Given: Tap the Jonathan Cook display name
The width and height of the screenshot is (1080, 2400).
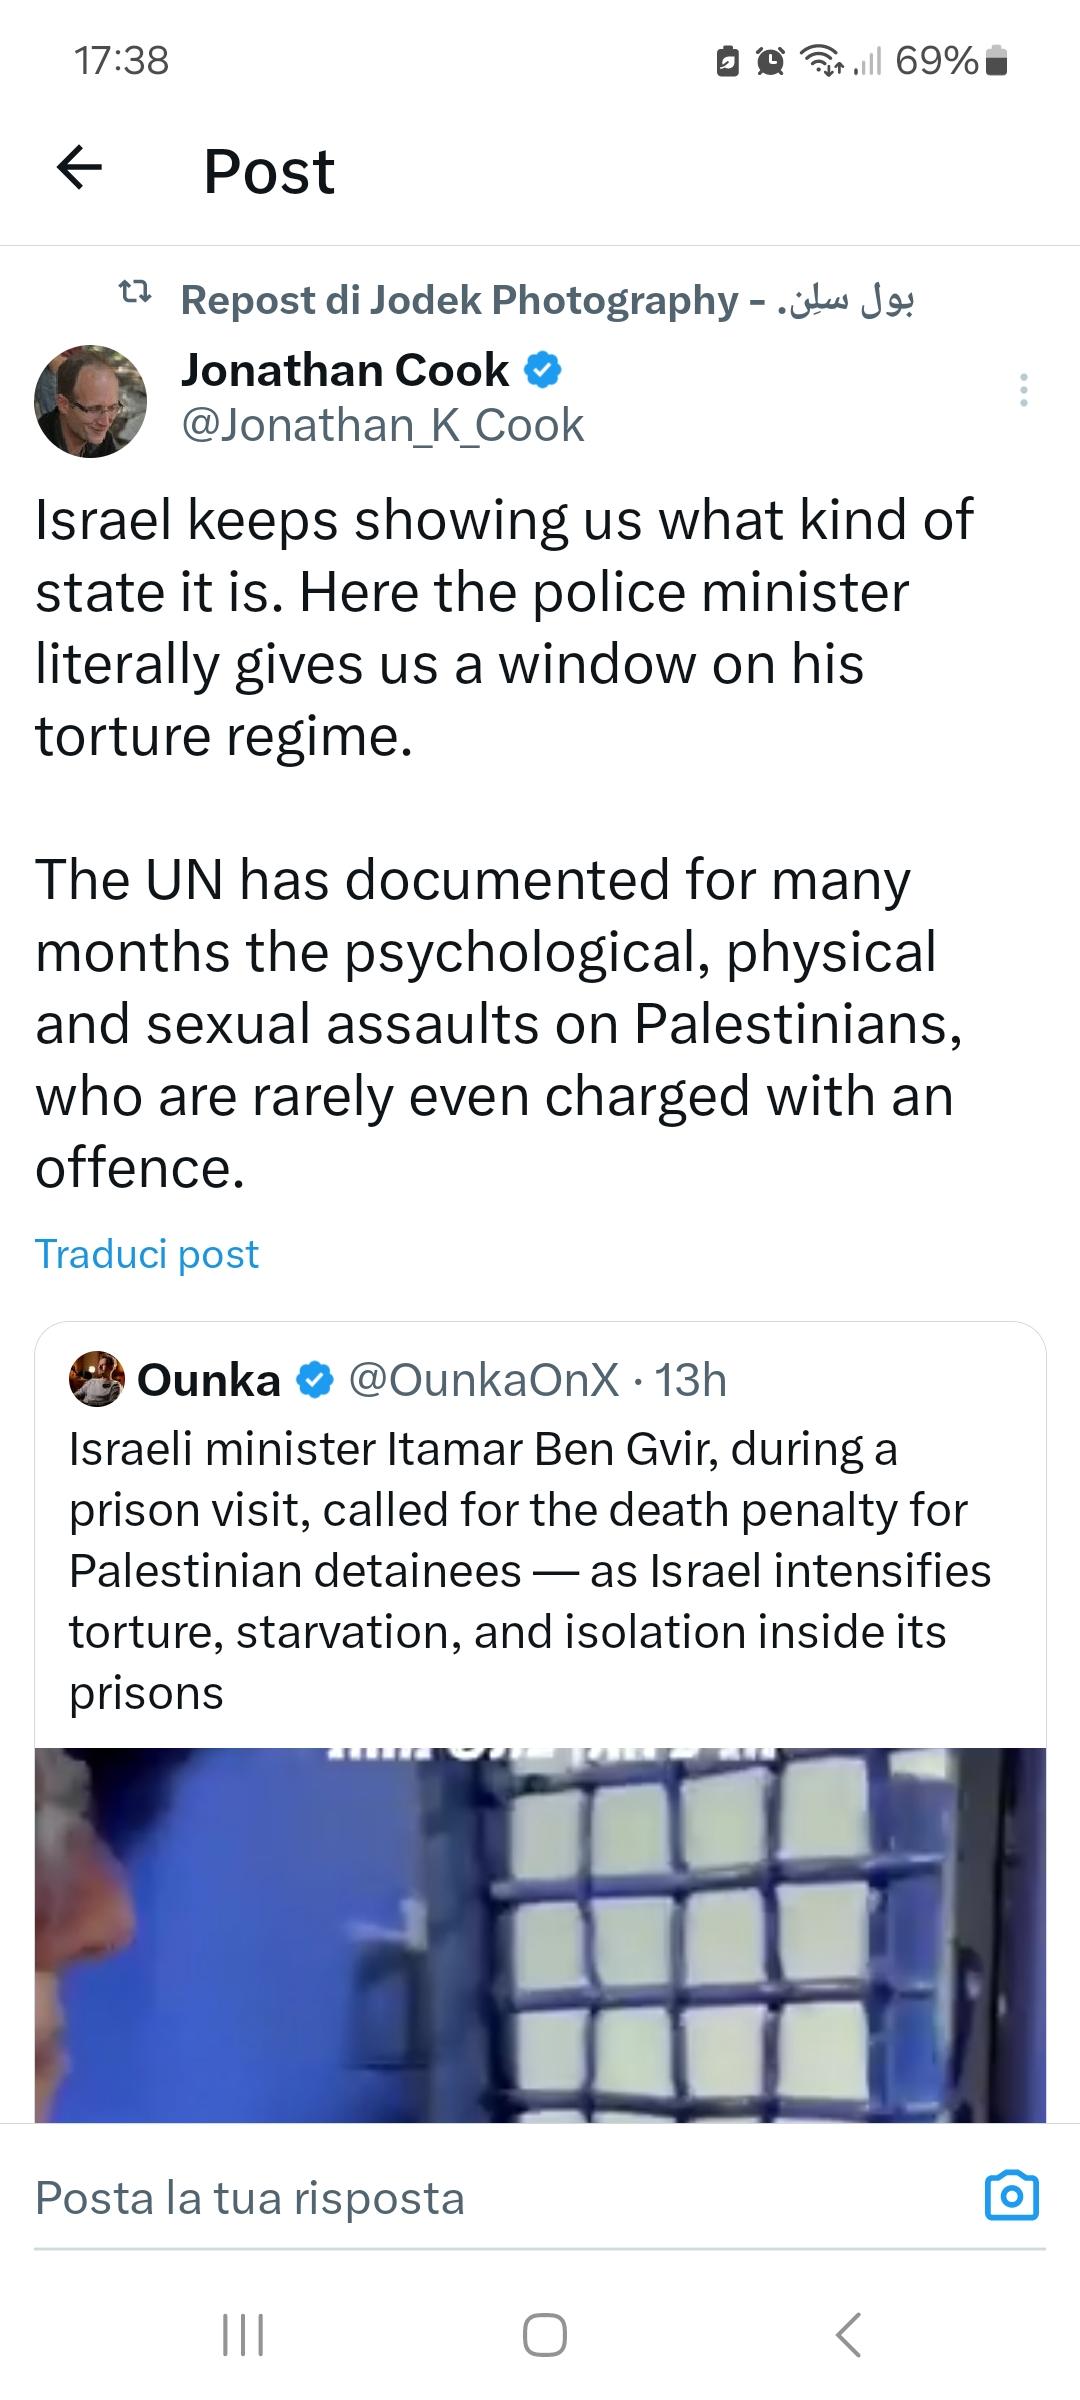Looking at the screenshot, I should pyautogui.click(x=345, y=370).
